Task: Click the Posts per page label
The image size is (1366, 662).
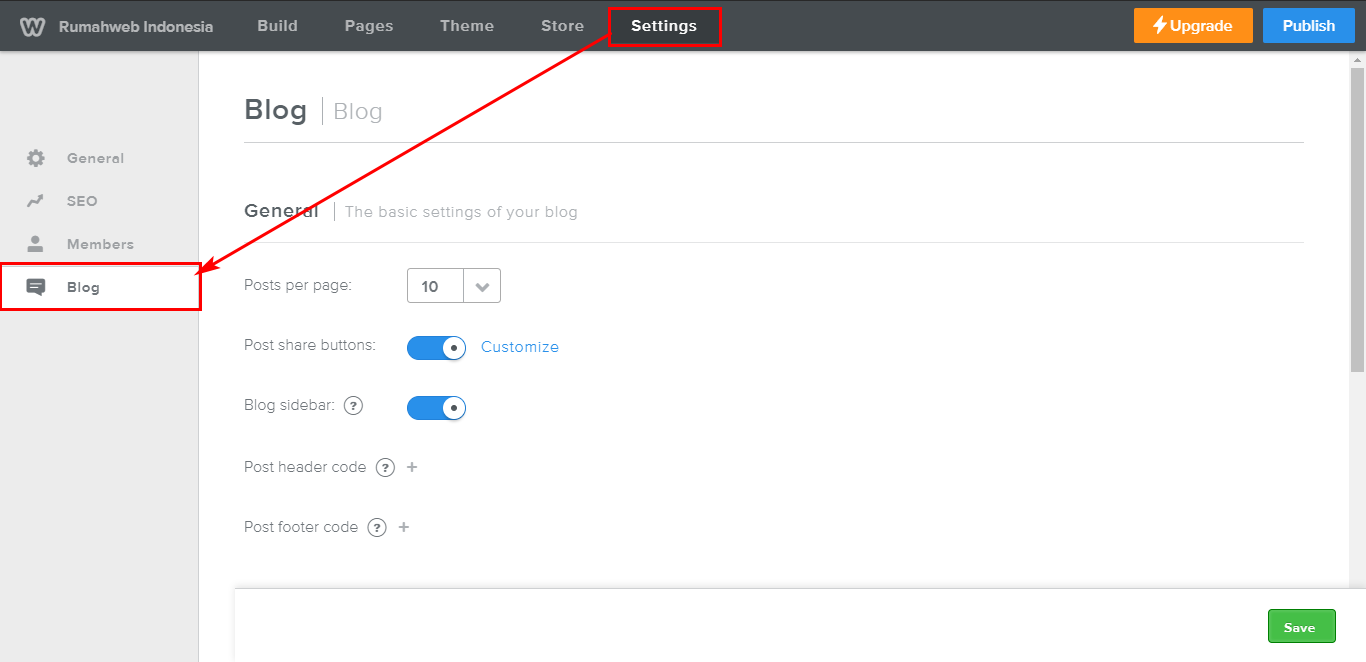Action: (298, 285)
